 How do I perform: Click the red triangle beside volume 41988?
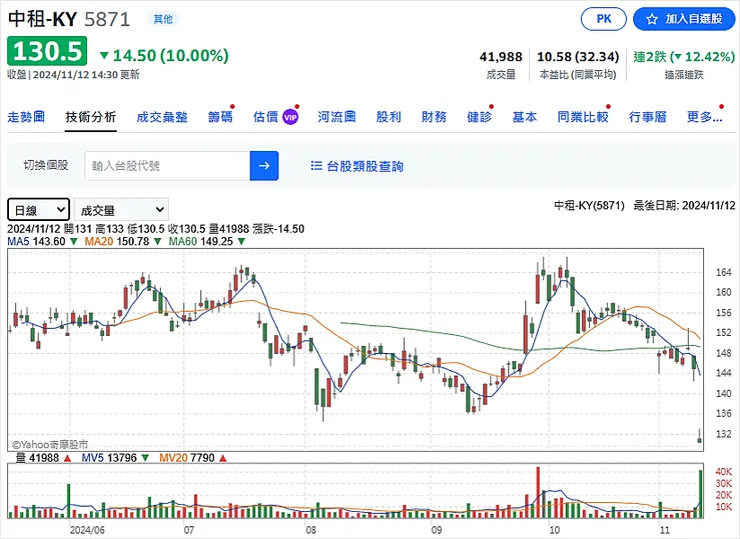pos(67,458)
